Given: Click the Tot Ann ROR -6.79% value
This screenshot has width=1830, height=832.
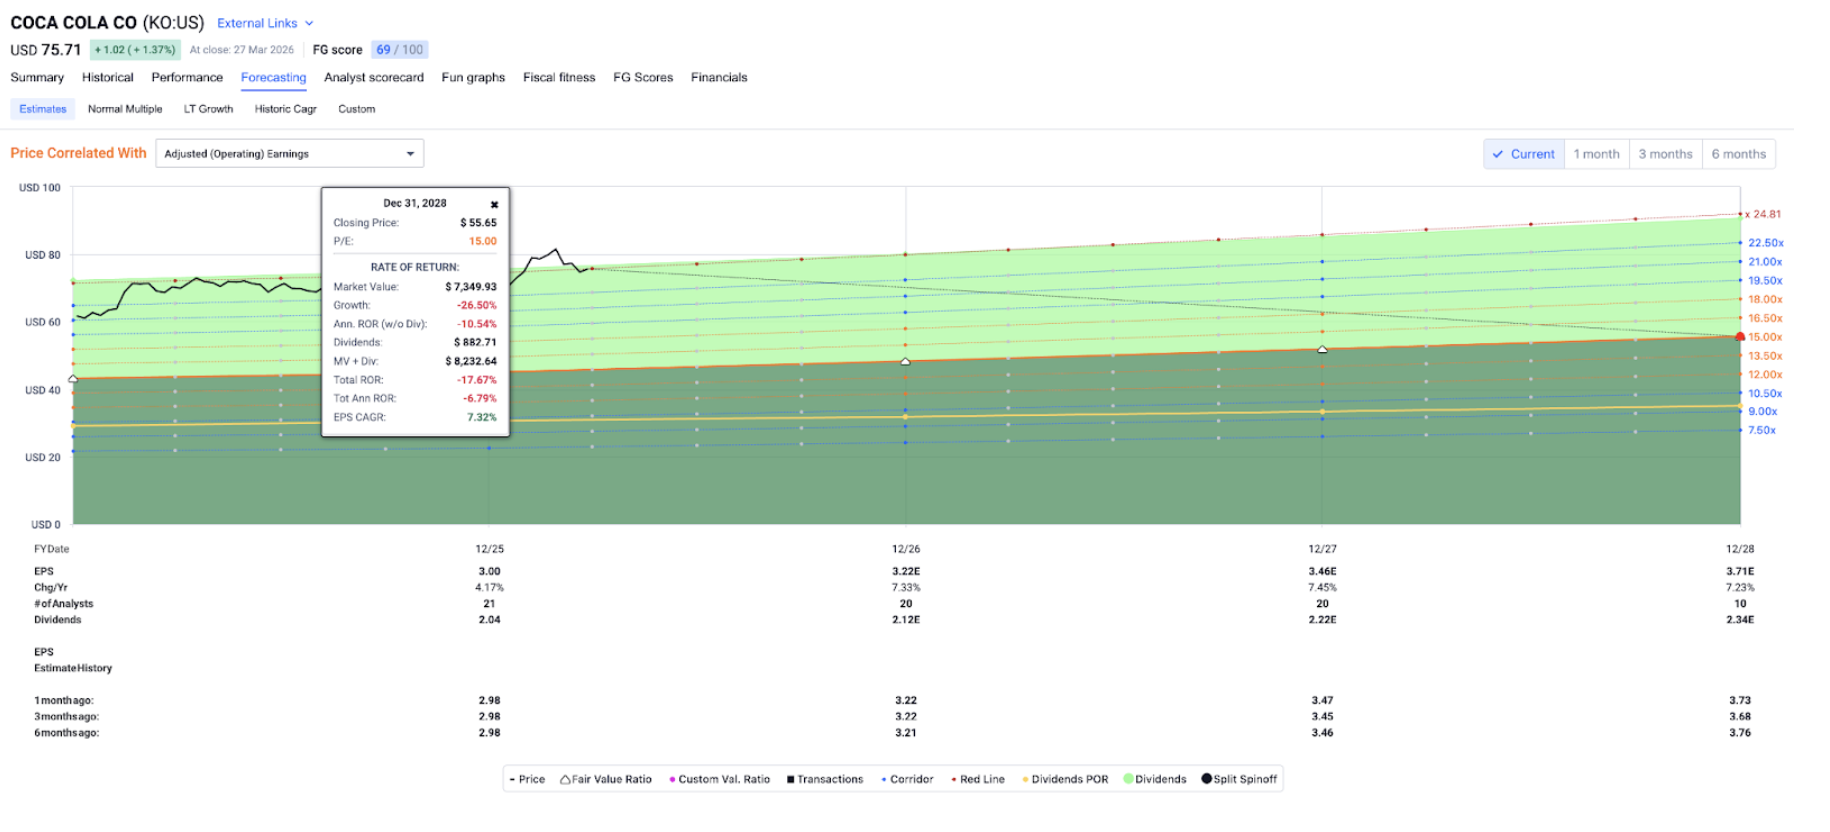Looking at the screenshot, I should (x=480, y=399).
